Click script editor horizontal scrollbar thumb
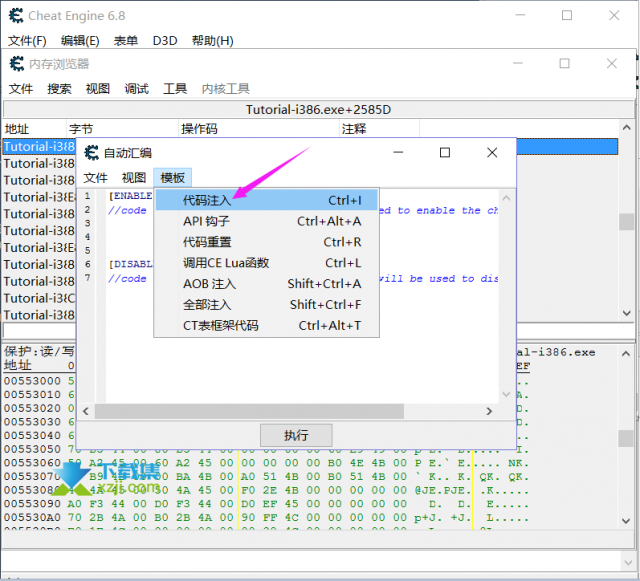This screenshot has height=581, width=640. point(249,412)
